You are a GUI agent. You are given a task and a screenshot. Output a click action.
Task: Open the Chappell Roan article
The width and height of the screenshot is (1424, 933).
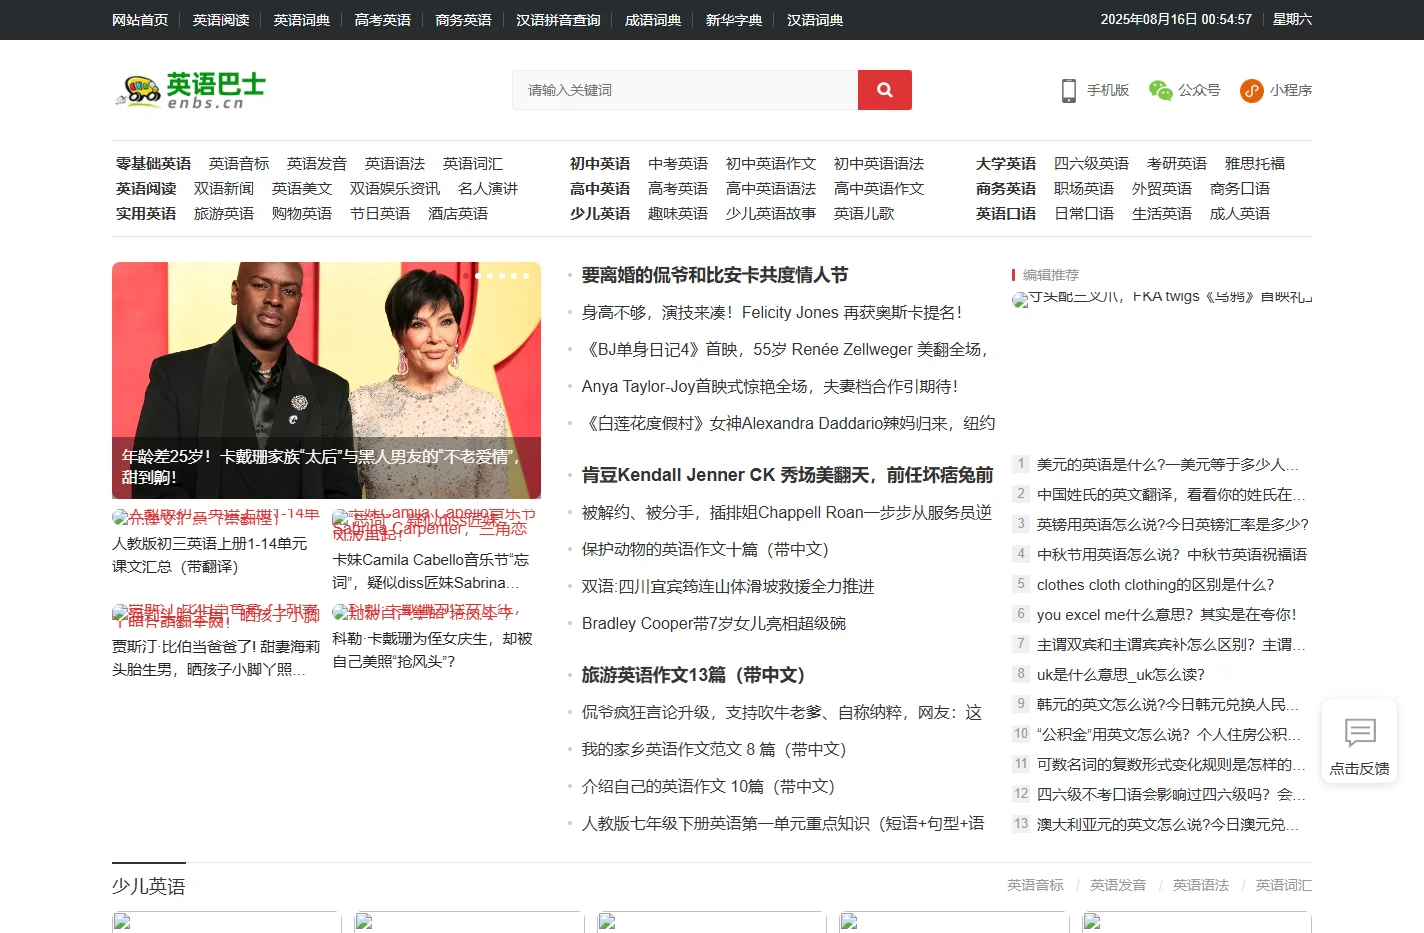[787, 513]
